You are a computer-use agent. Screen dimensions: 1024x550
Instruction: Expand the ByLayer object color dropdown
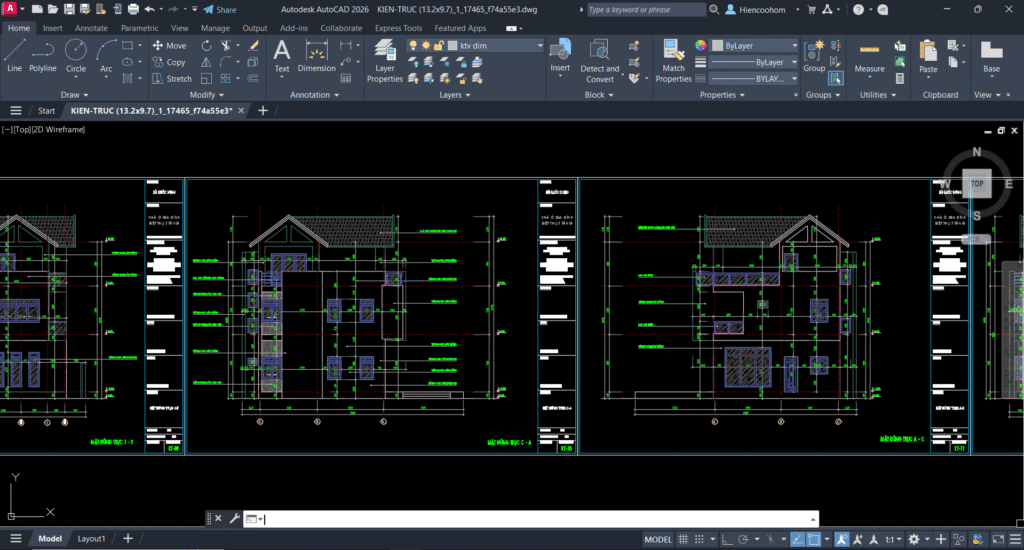click(x=793, y=46)
